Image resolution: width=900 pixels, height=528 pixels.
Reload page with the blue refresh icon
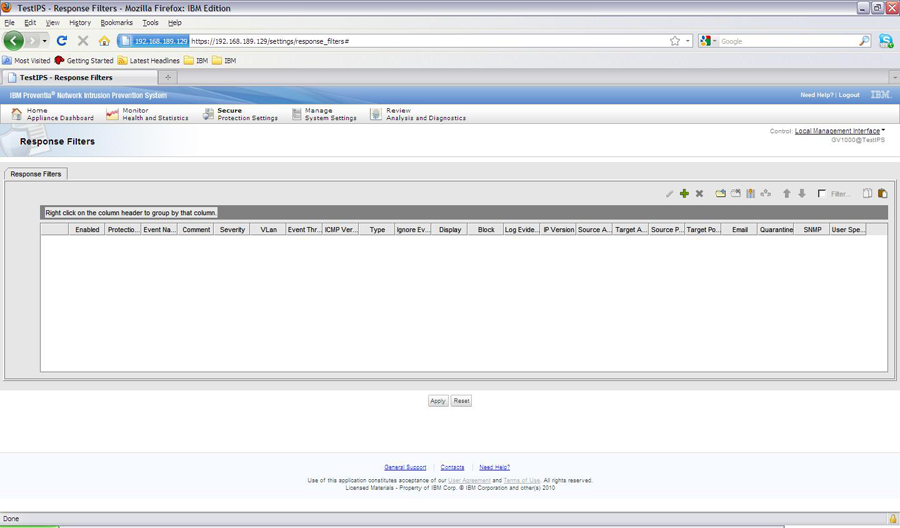(x=62, y=41)
